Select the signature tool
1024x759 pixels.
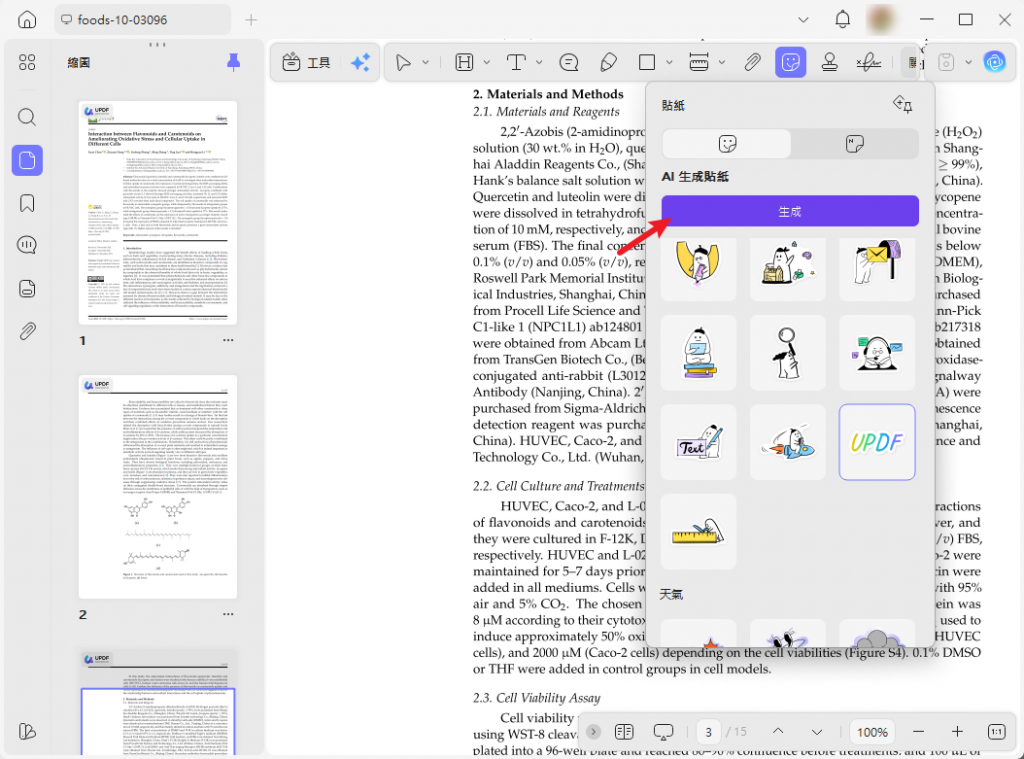tap(869, 63)
